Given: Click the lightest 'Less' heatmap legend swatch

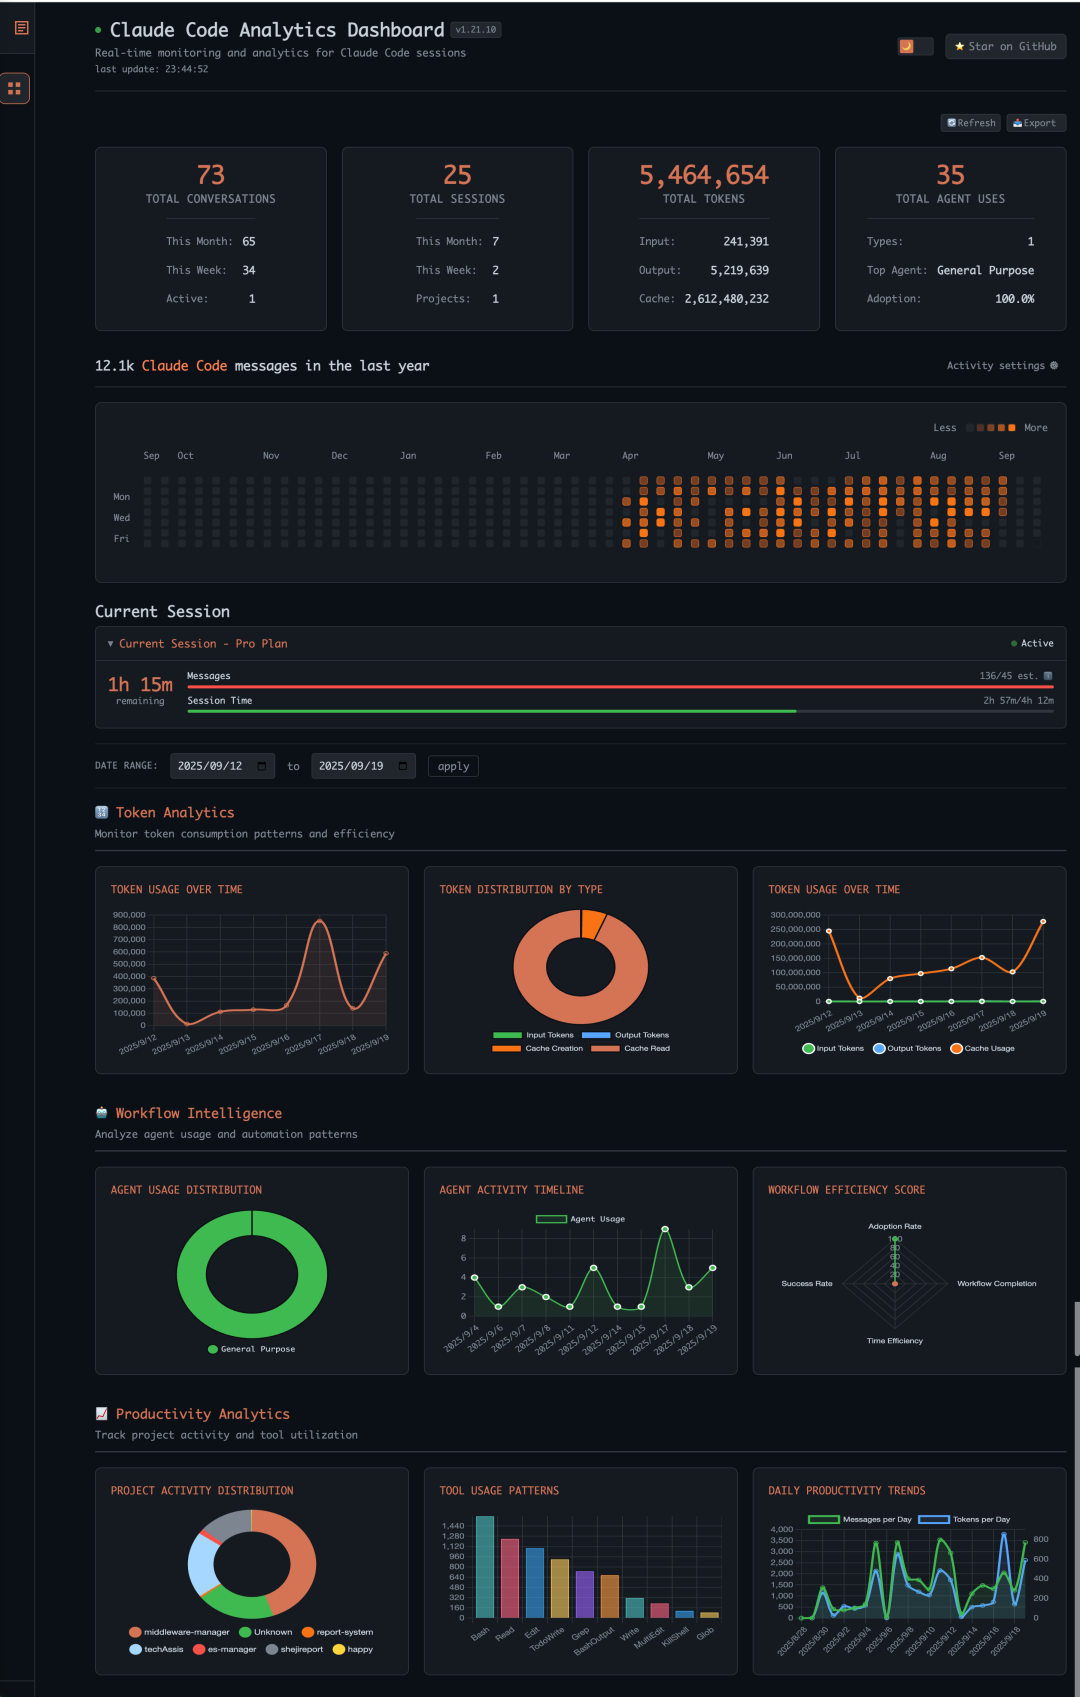Looking at the screenshot, I should click(968, 428).
